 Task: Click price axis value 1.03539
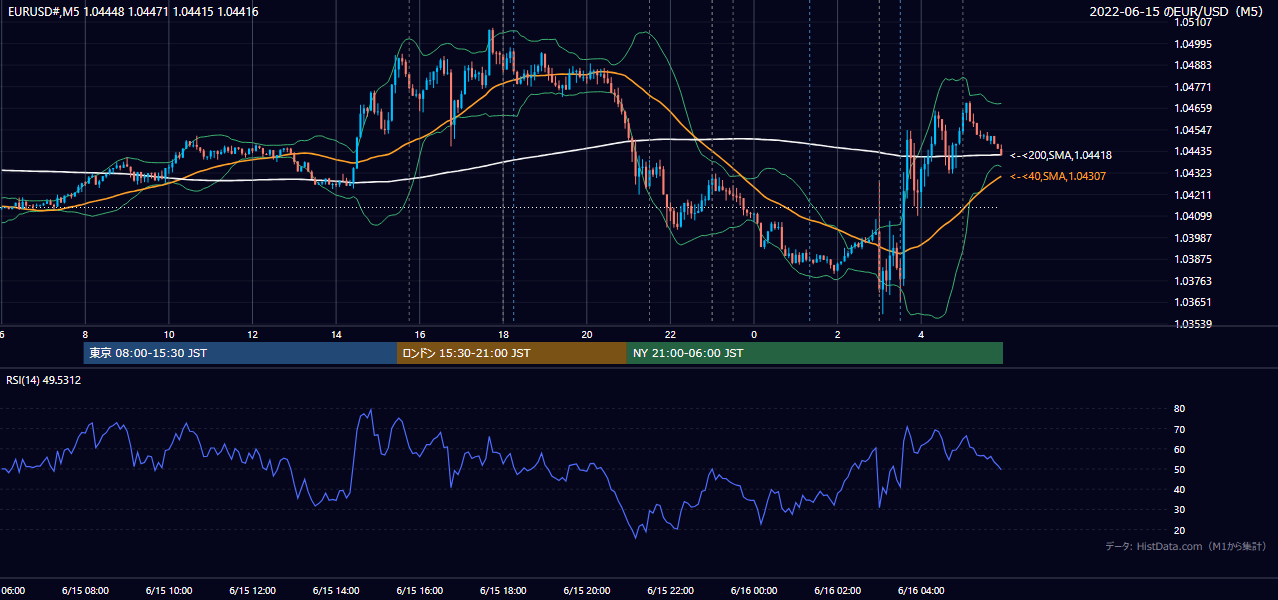(x=1194, y=324)
